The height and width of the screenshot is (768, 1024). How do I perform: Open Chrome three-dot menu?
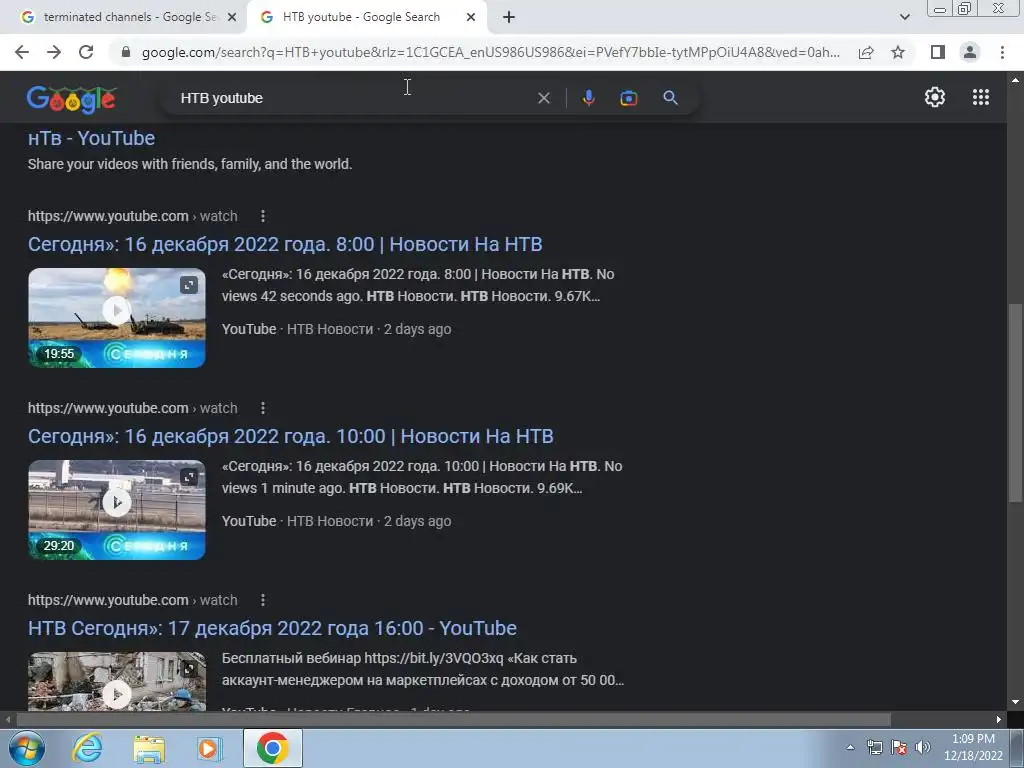coord(1002,52)
